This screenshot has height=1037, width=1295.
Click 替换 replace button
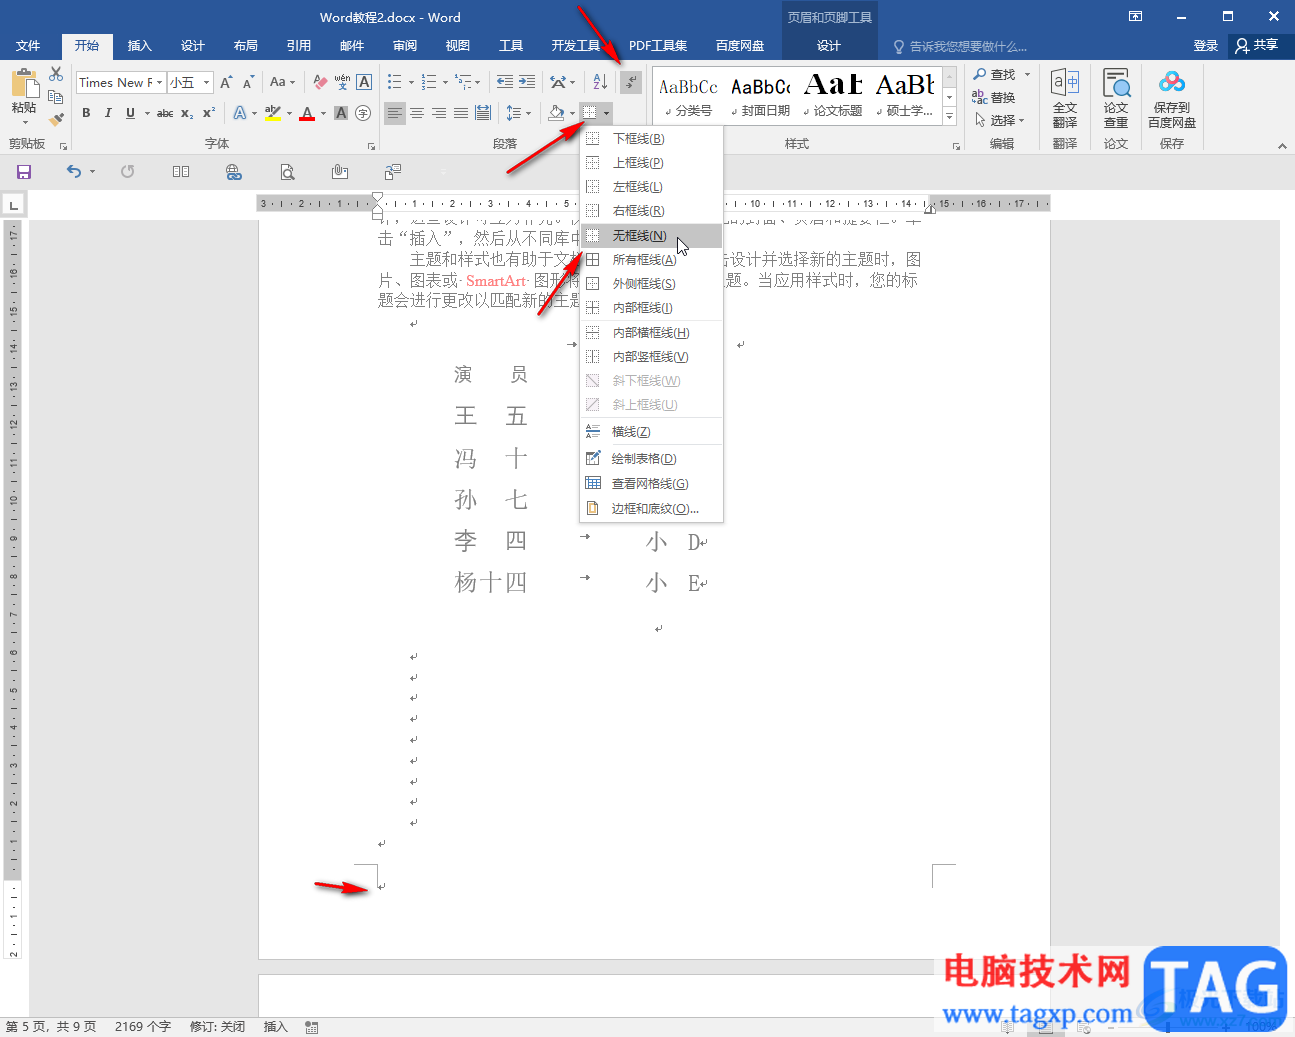pos(994,98)
